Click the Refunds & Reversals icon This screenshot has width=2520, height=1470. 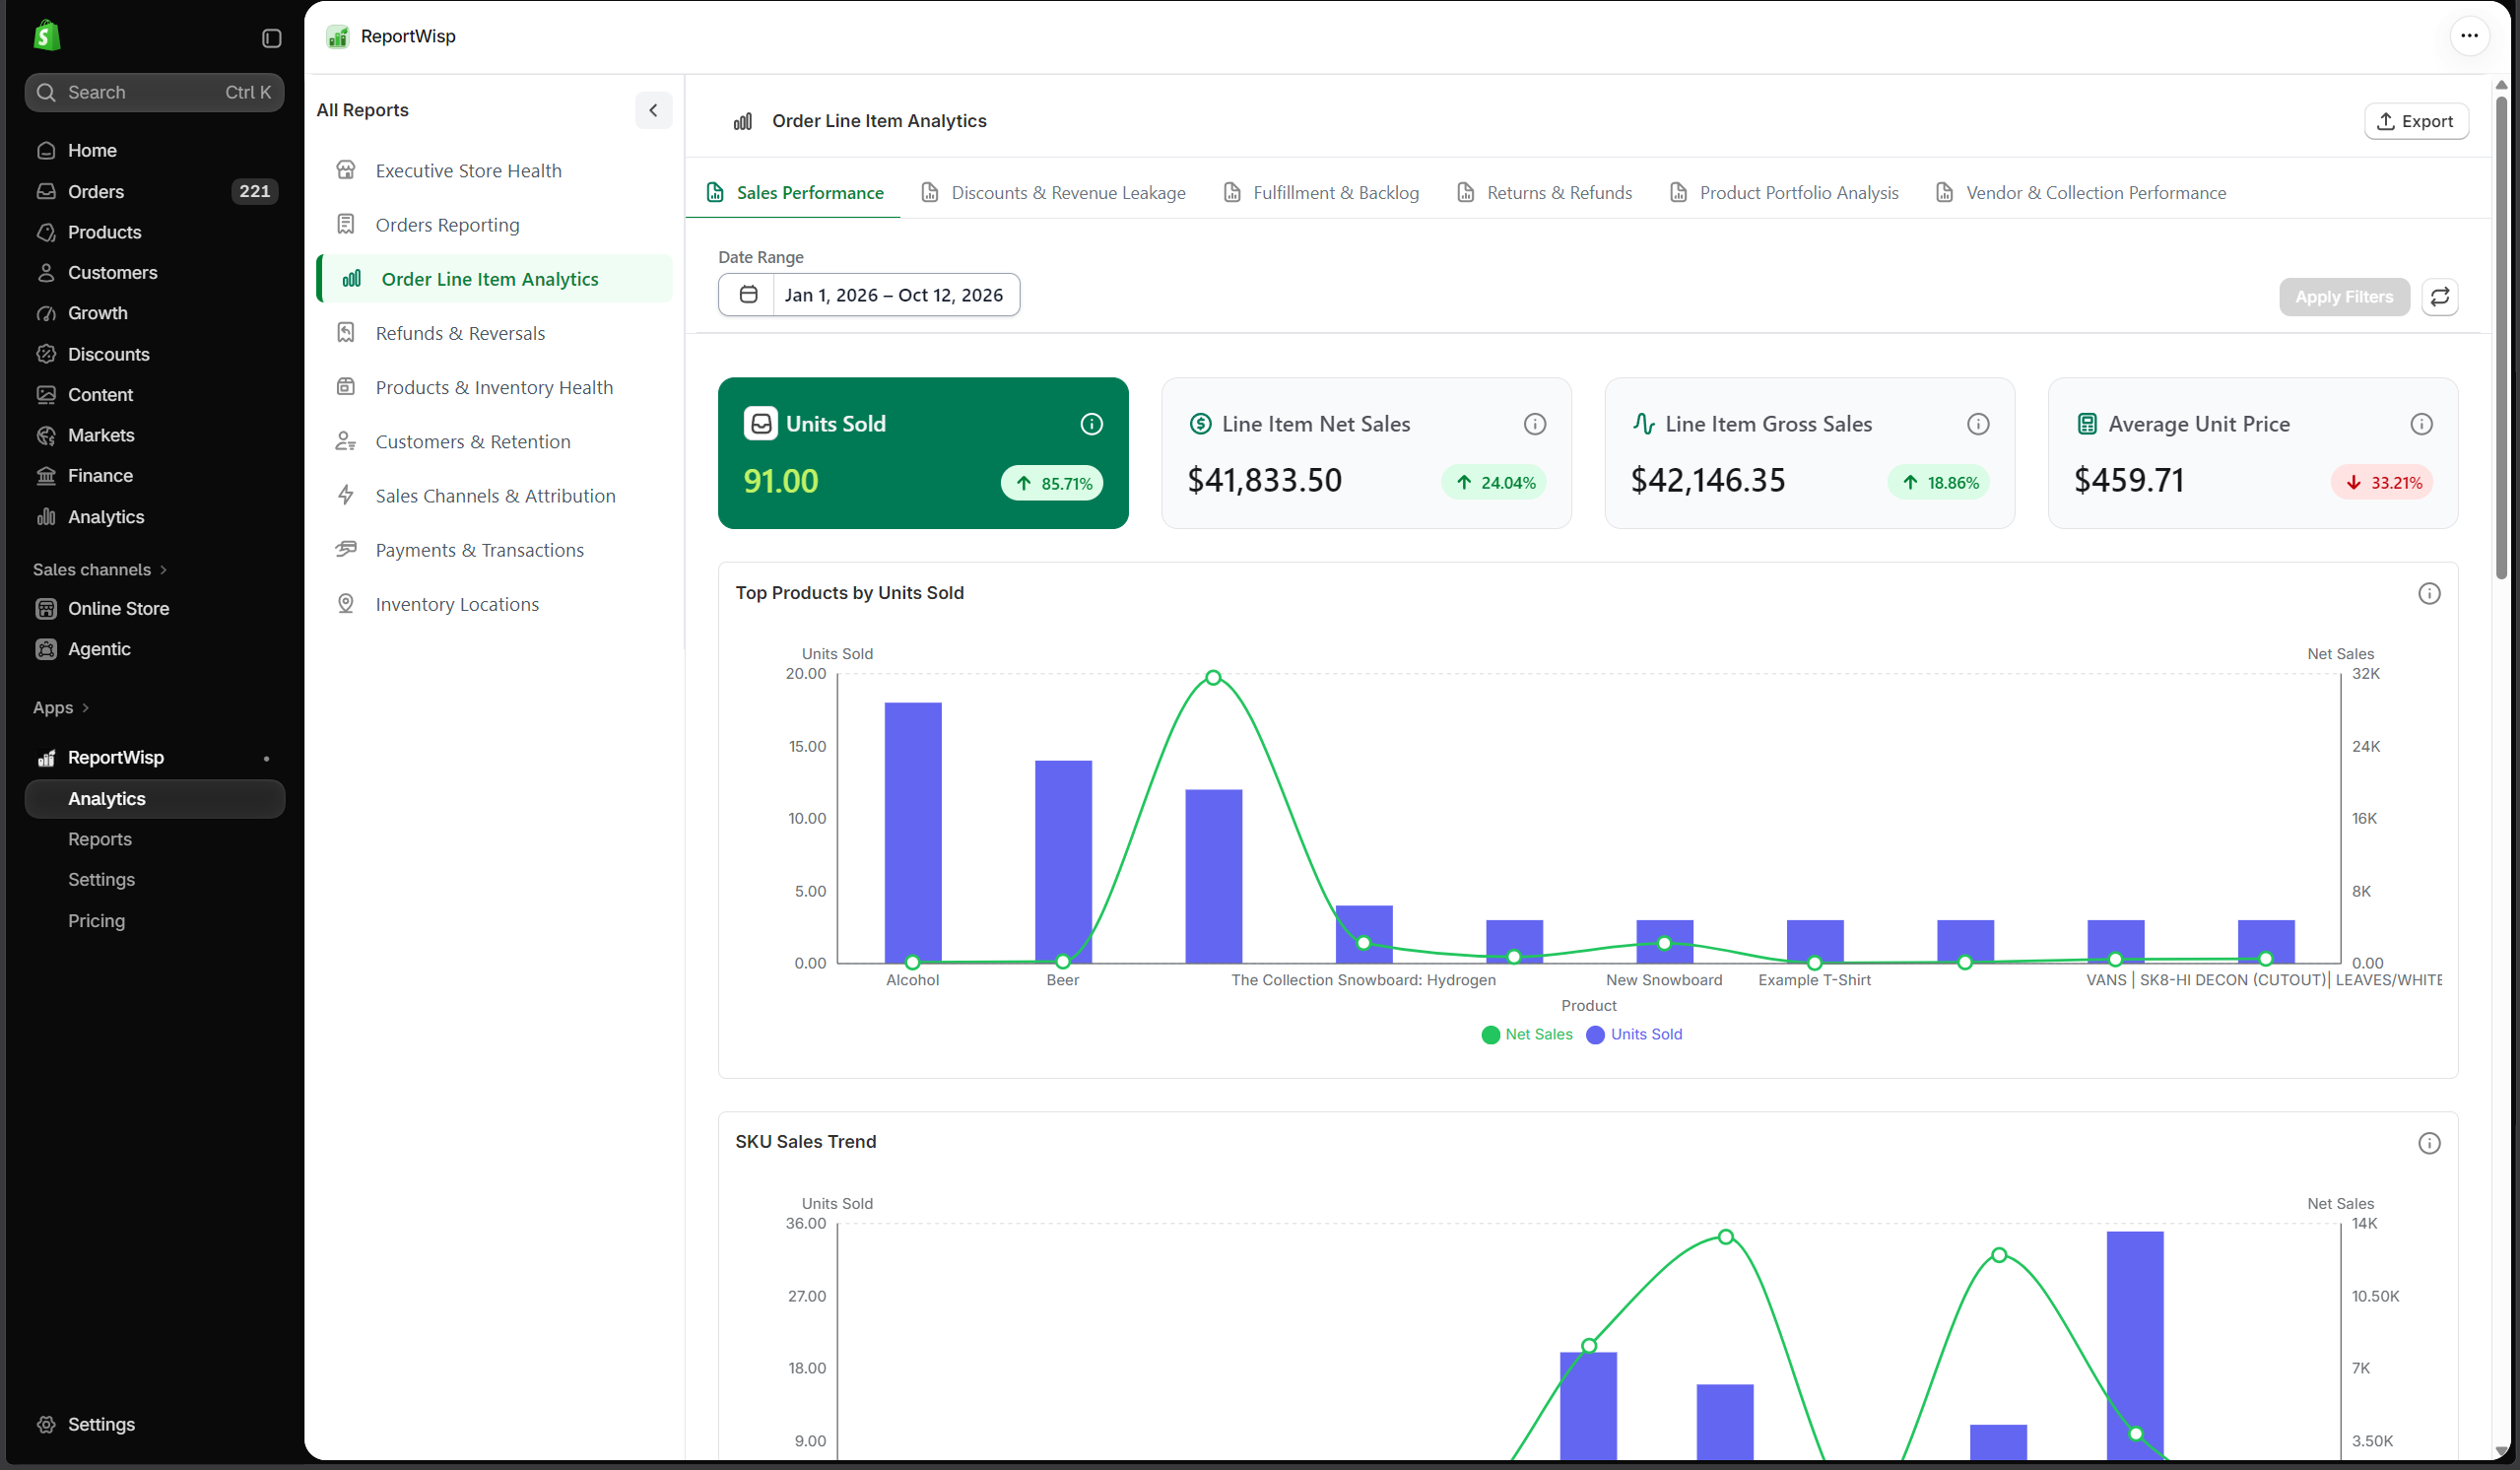click(x=346, y=333)
